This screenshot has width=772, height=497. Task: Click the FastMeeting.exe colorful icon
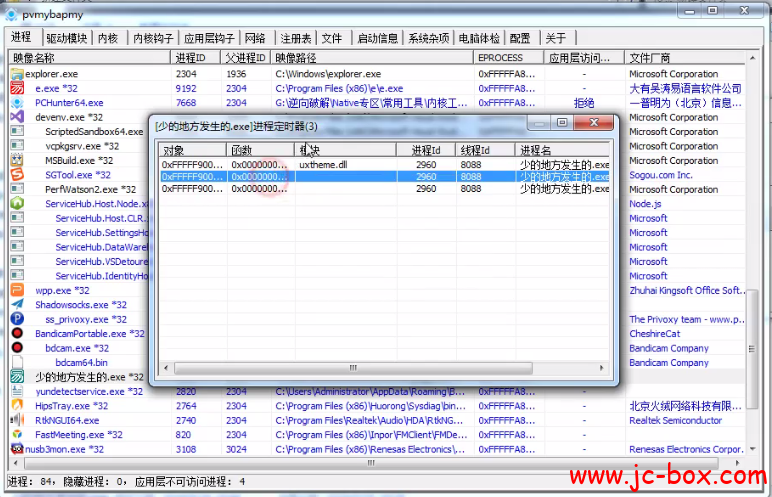(17, 434)
